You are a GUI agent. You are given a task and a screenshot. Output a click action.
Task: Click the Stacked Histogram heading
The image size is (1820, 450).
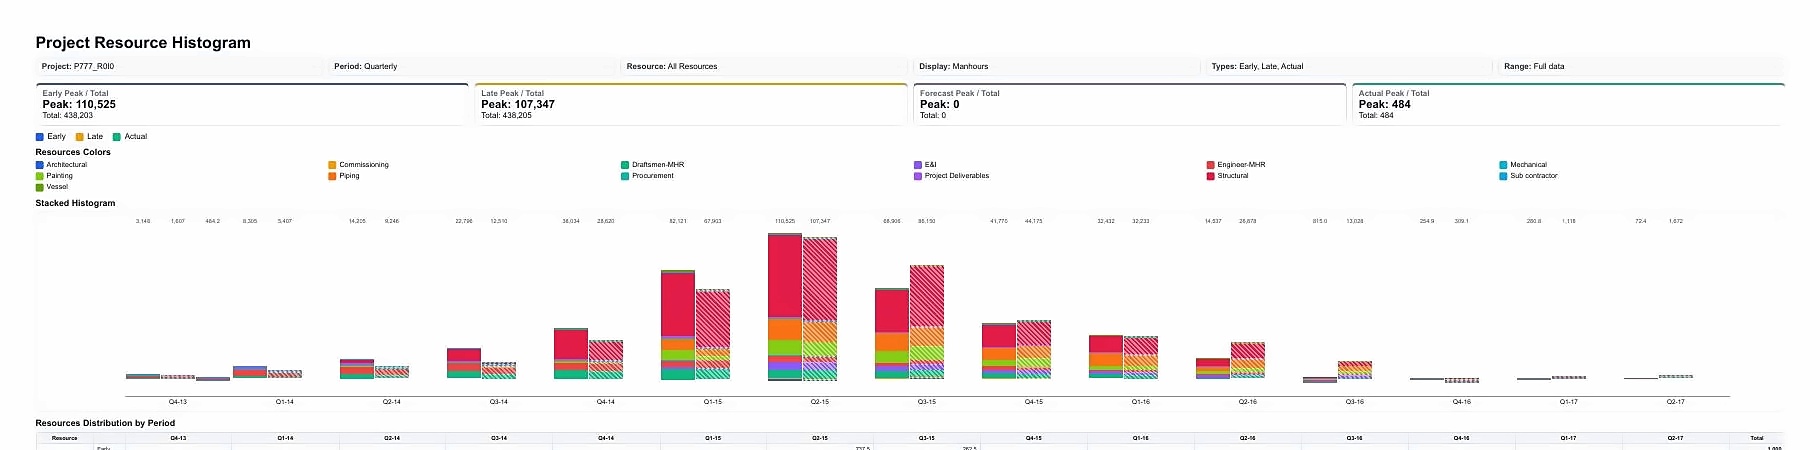[x=75, y=203]
